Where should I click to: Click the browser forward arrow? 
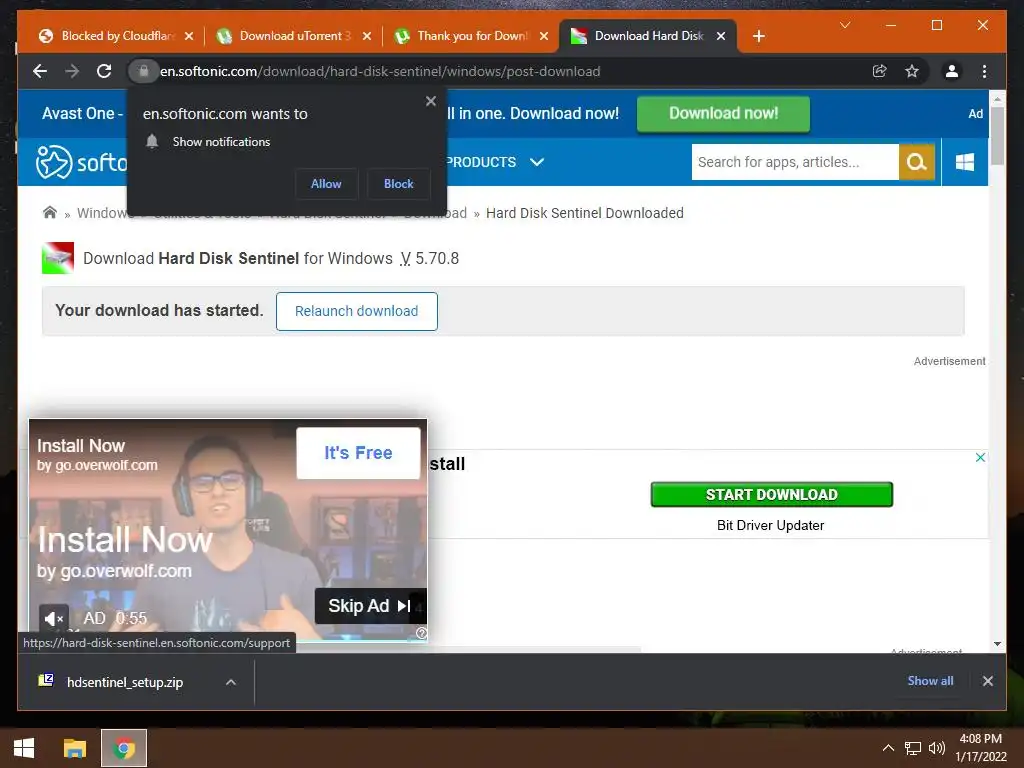(72, 71)
